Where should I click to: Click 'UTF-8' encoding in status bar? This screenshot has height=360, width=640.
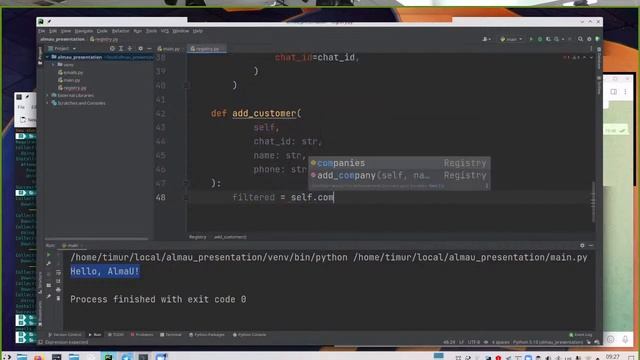pyautogui.click(x=474, y=342)
